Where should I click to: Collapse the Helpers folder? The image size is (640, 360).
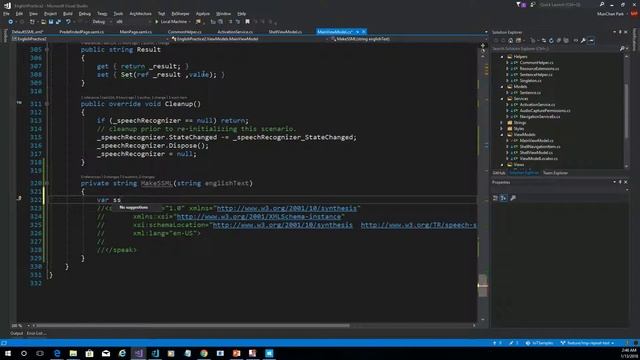[502, 57]
